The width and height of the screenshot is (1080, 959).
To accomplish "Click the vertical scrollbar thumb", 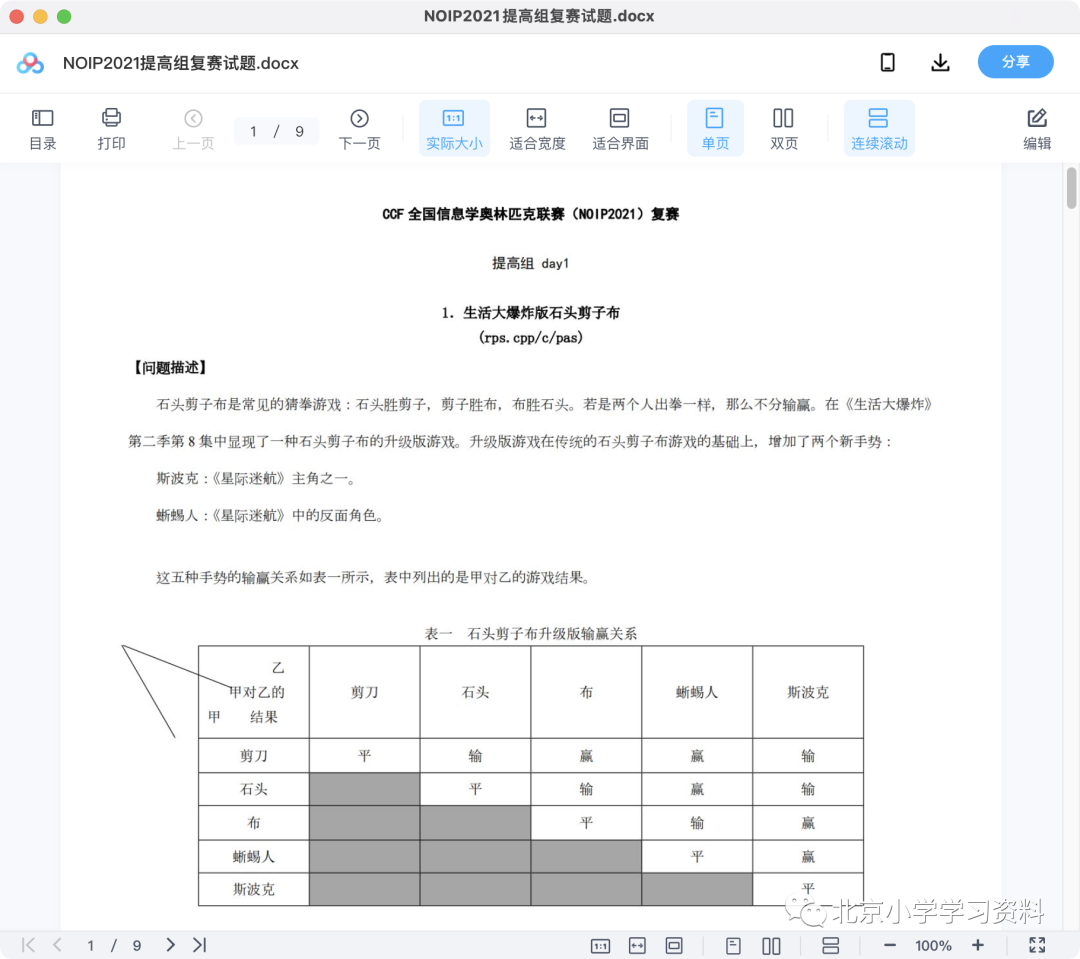I will click(1071, 187).
